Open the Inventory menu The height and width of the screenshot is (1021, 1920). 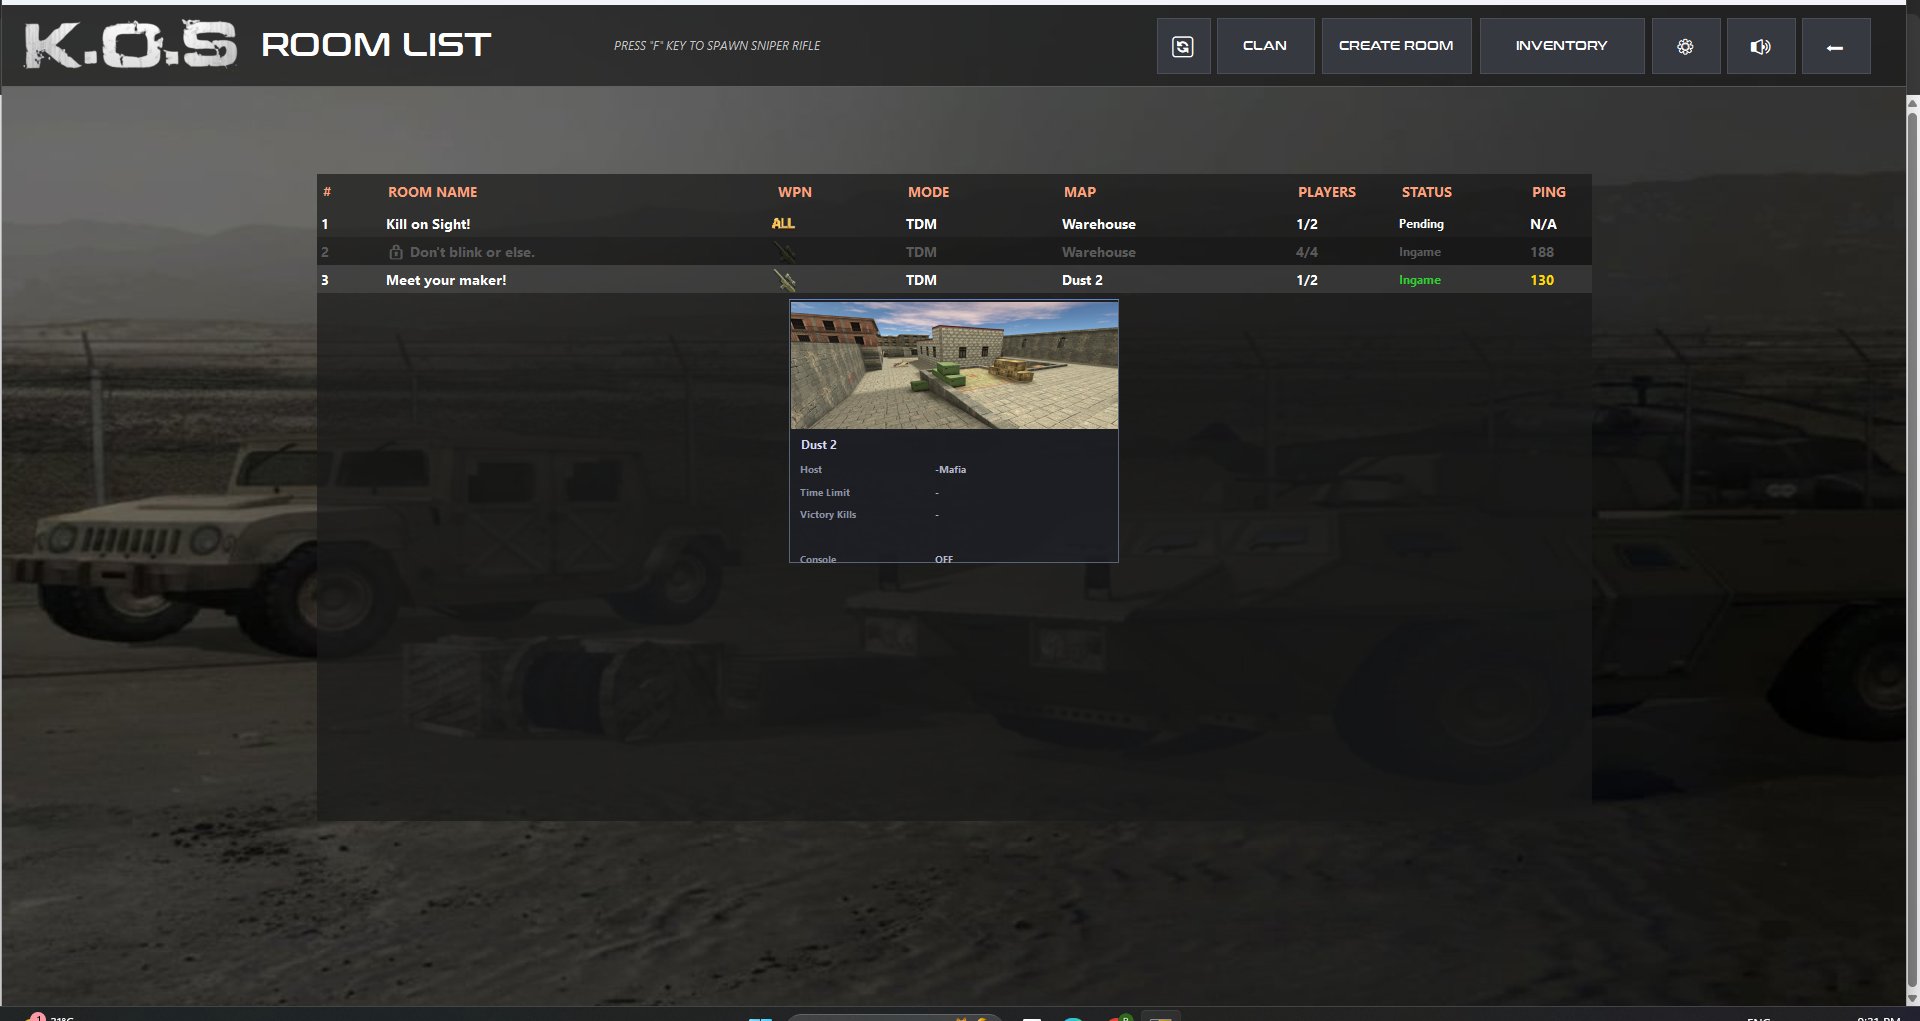(x=1561, y=46)
